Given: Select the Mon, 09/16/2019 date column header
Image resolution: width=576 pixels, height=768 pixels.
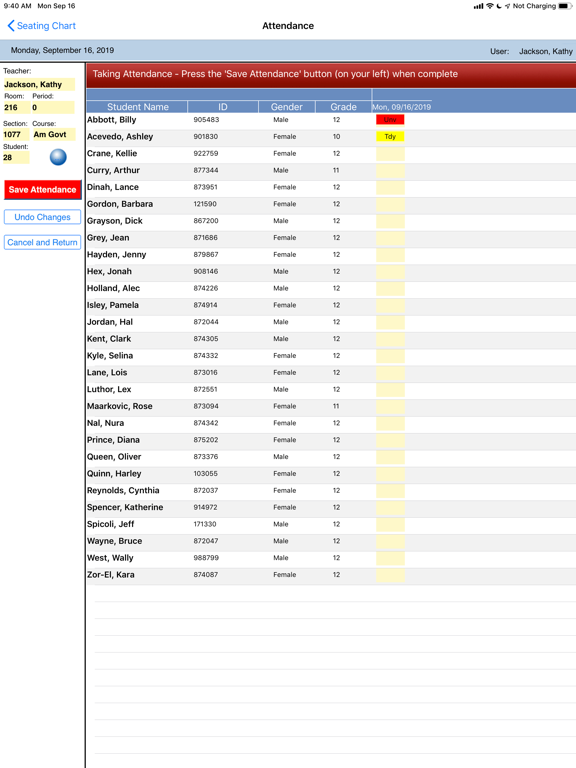Looking at the screenshot, I should pyautogui.click(x=402, y=107).
